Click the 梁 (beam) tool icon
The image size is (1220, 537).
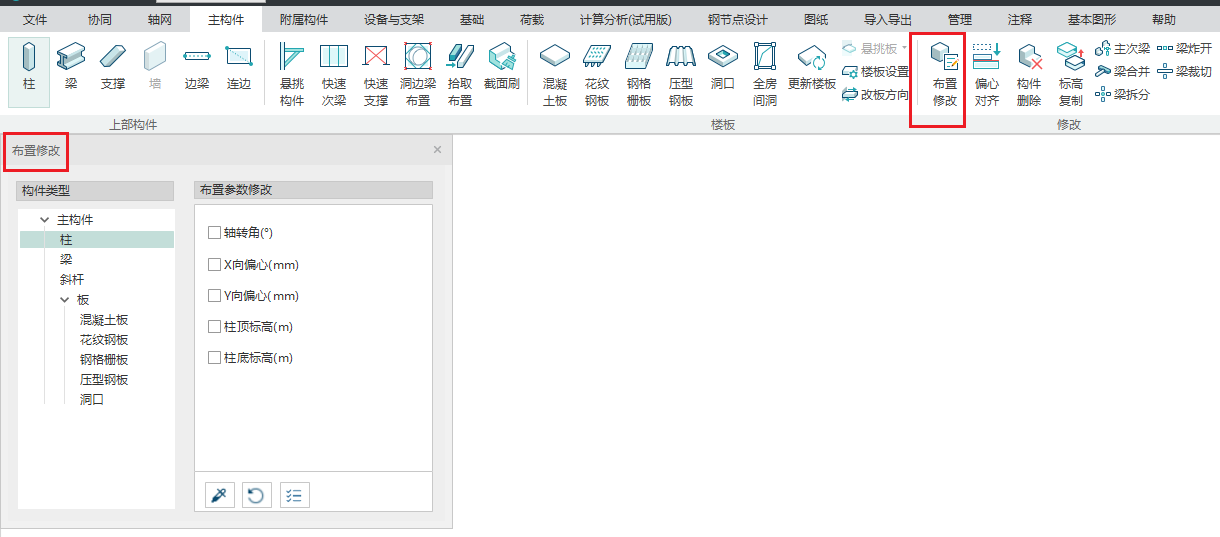click(x=71, y=70)
